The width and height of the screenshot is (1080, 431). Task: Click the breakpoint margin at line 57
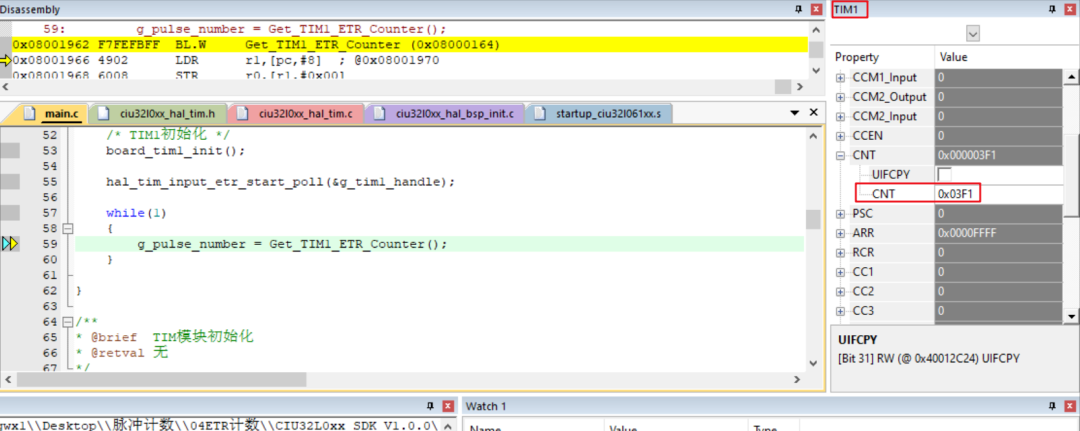10,213
